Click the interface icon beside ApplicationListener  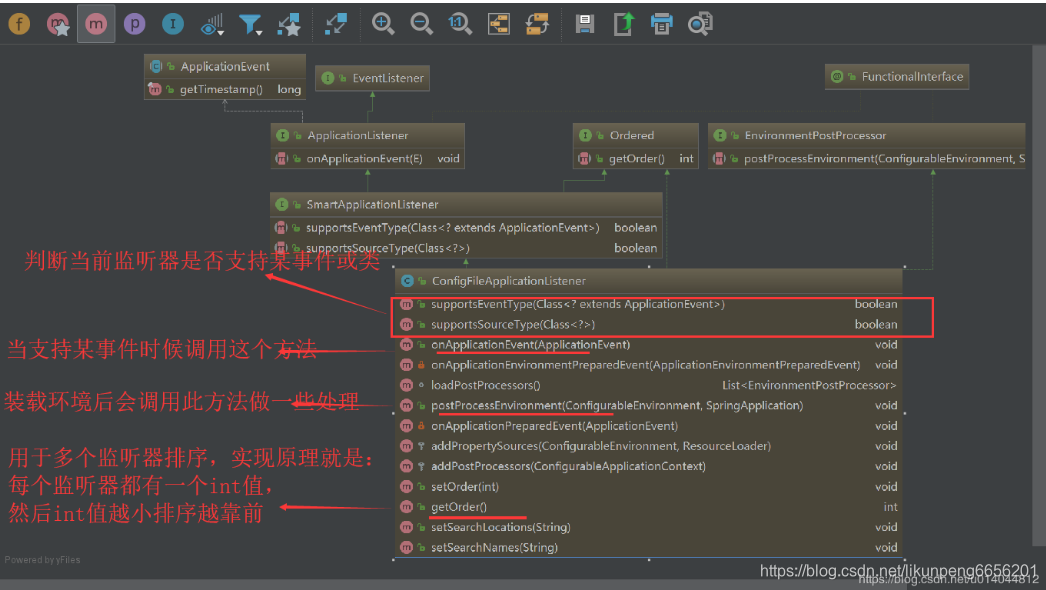click(x=282, y=135)
